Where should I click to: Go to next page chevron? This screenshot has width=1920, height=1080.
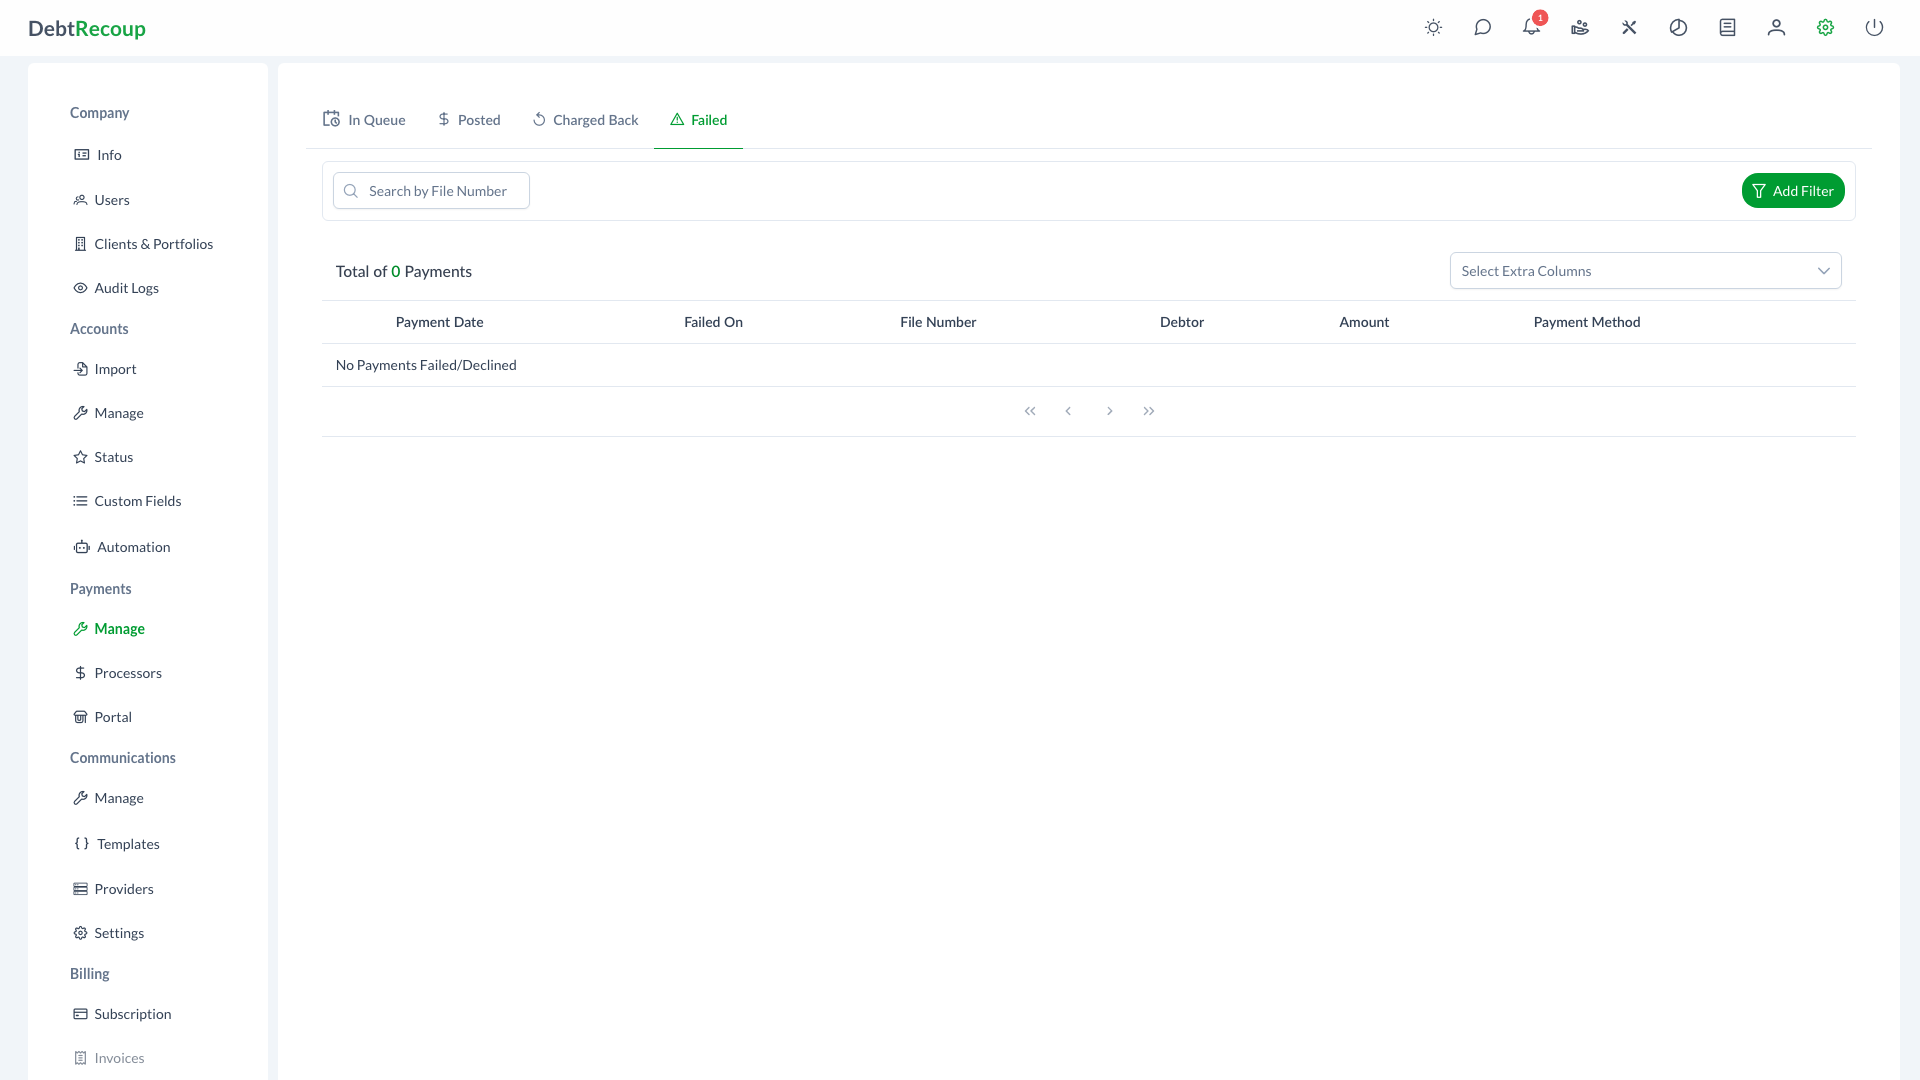(1109, 410)
